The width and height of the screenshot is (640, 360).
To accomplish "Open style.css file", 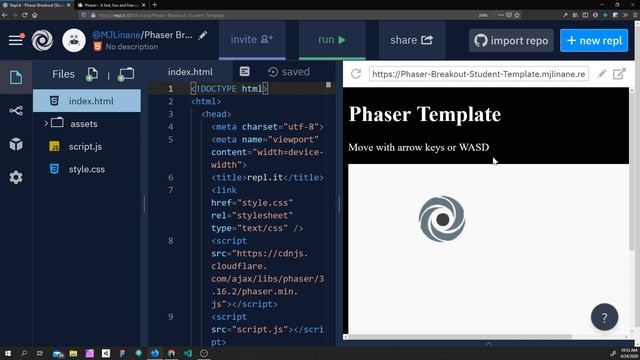I will pyautogui.click(x=87, y=169).
